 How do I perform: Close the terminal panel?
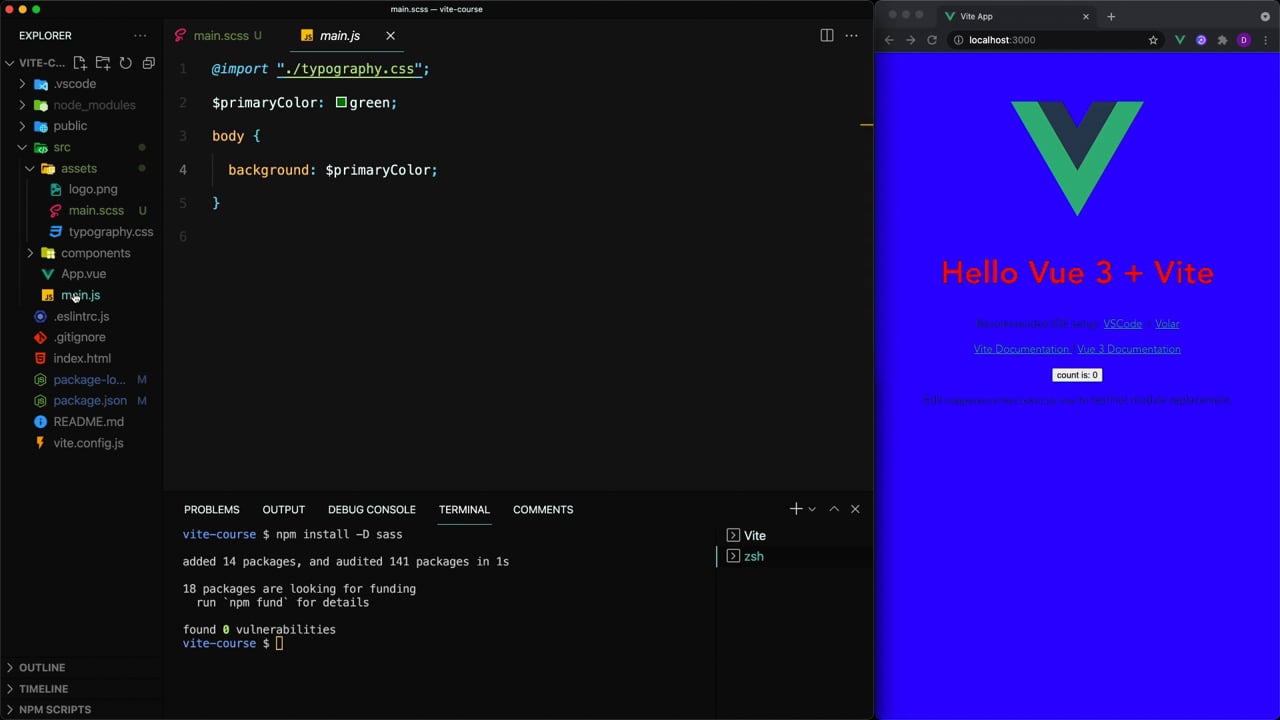(855, 509)
